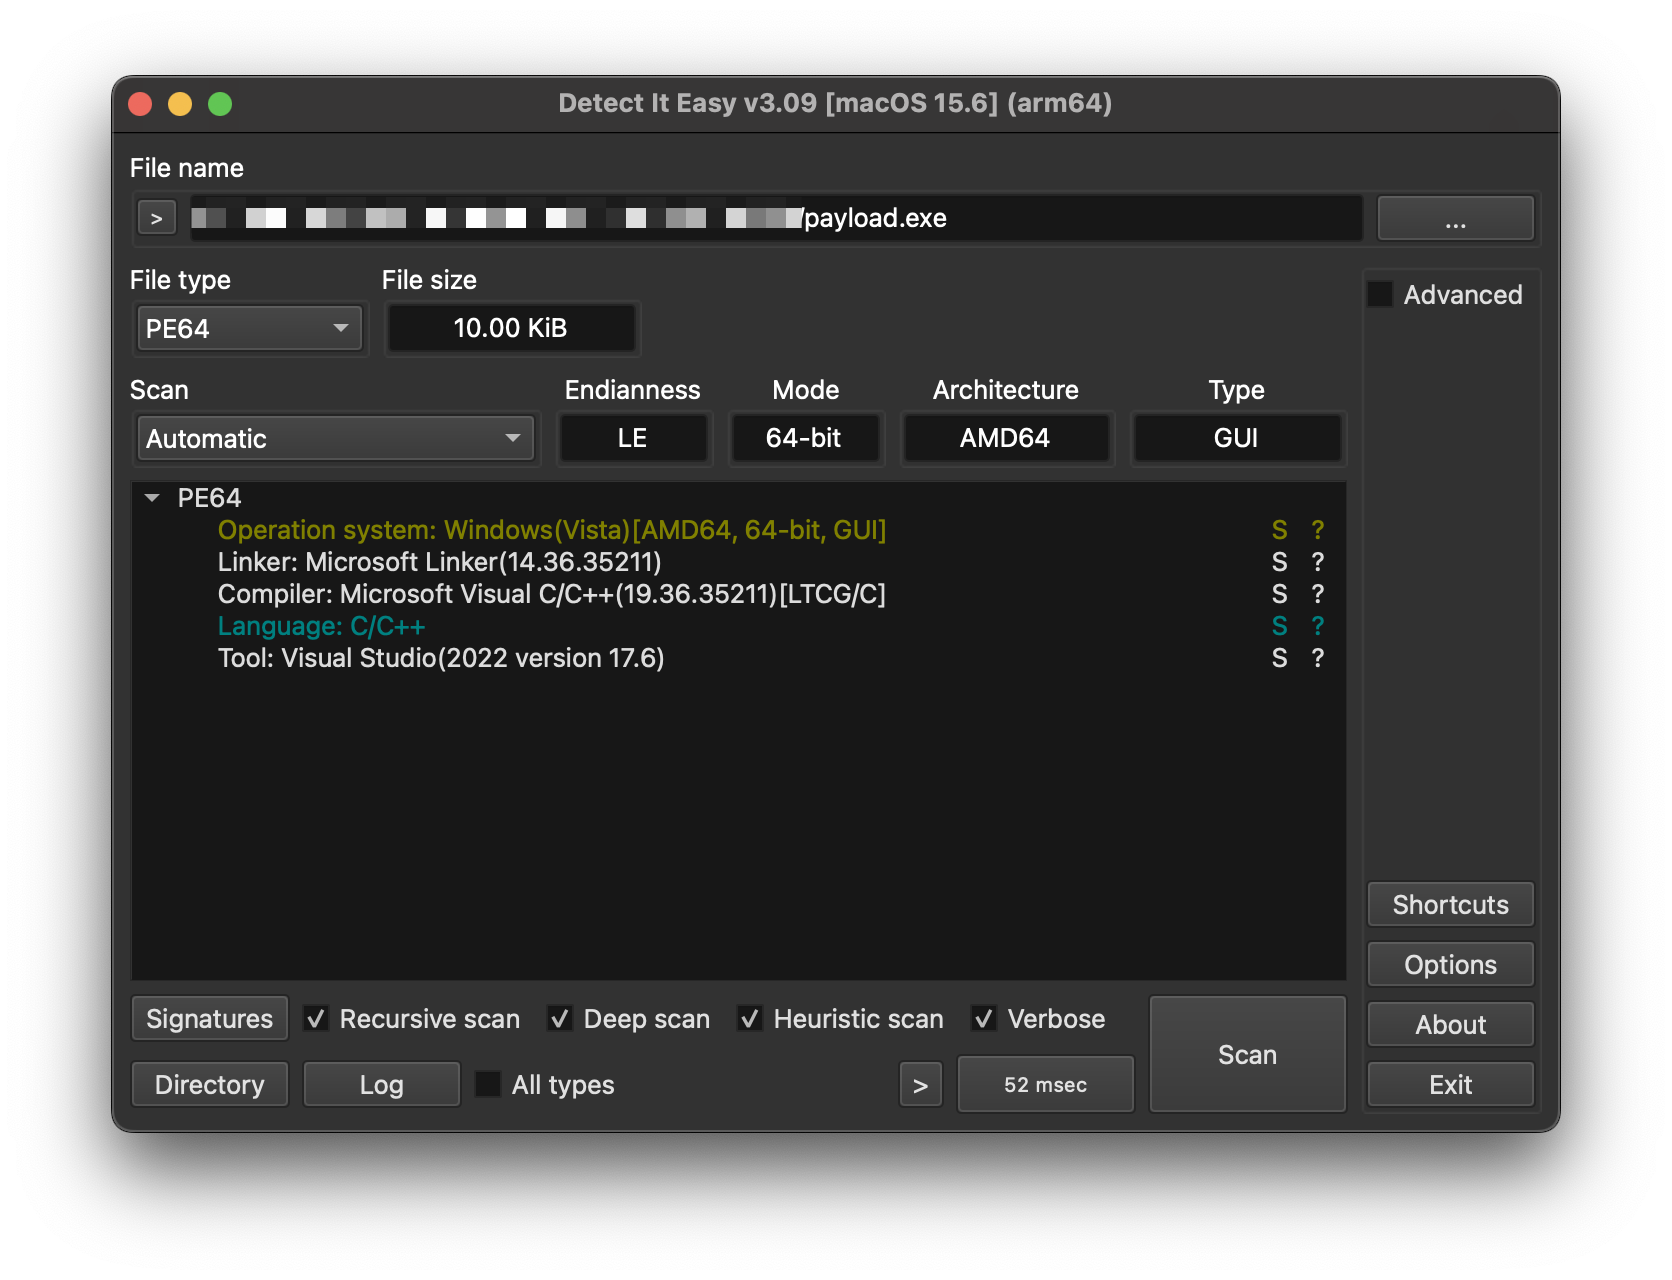Screen dimensions: 1672x1280
Task: Enable the Advanced checkbox
Action: click(x=1381, y=295)
